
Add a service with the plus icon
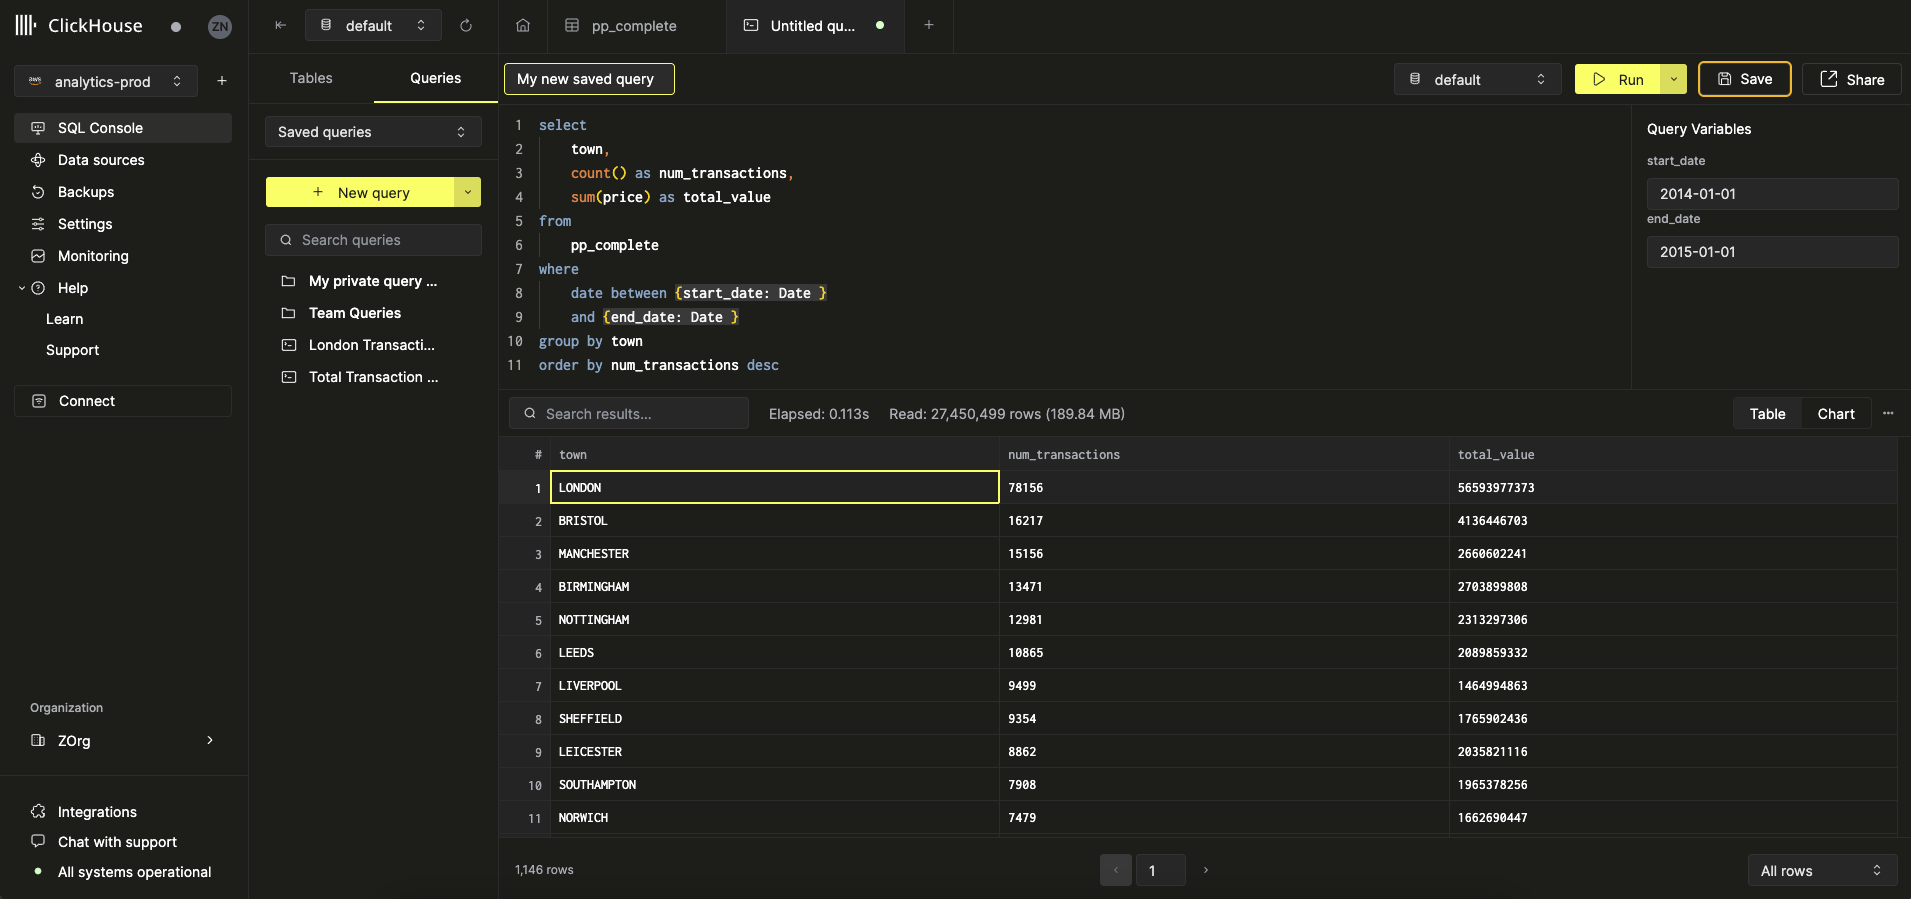tap(222, 81)
